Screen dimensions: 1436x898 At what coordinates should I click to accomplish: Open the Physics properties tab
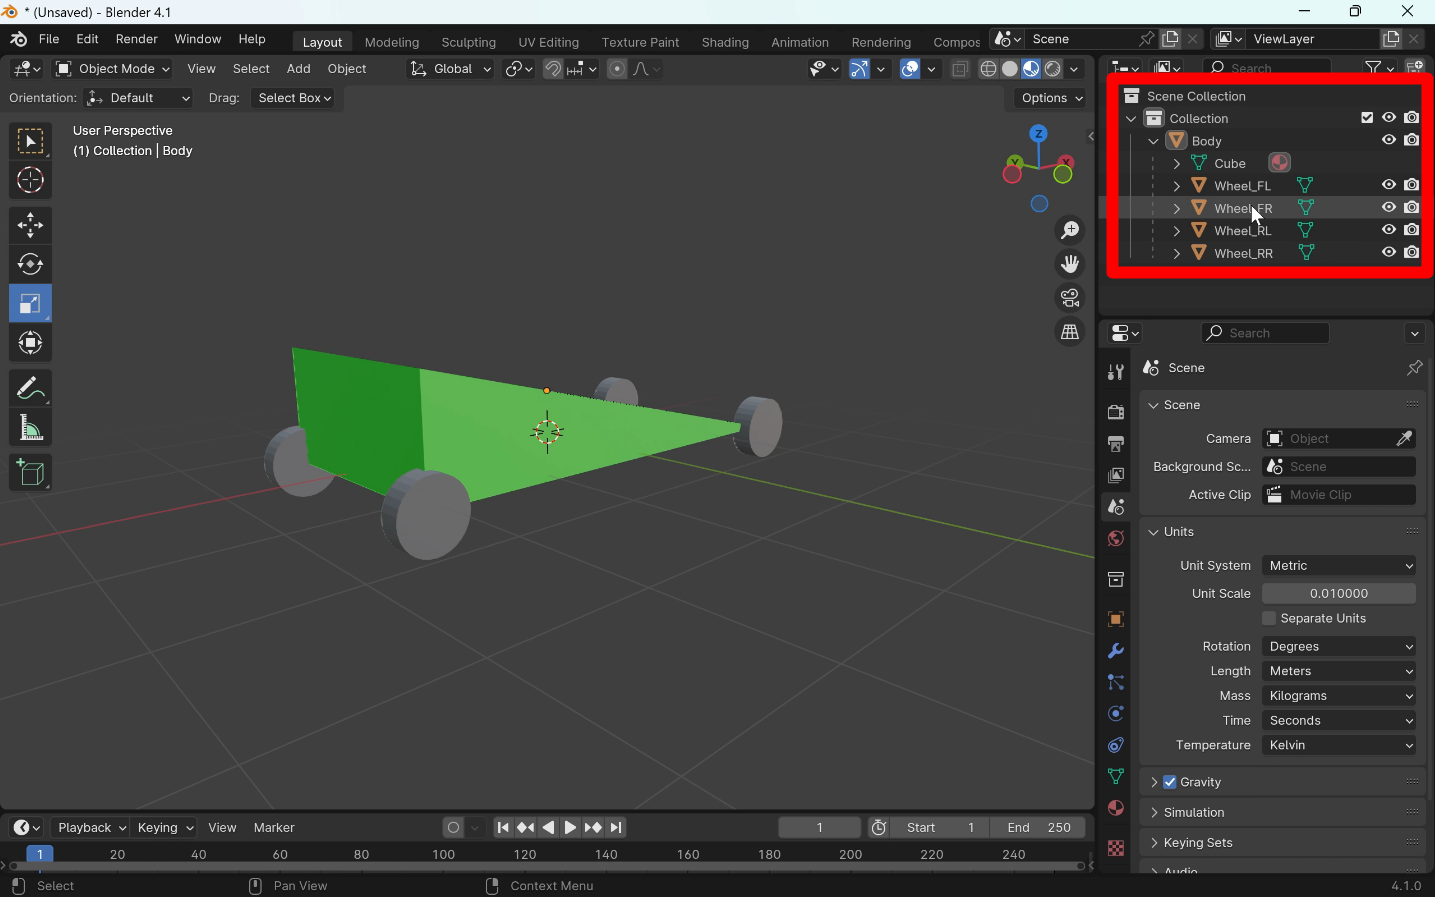(1116, 714)
